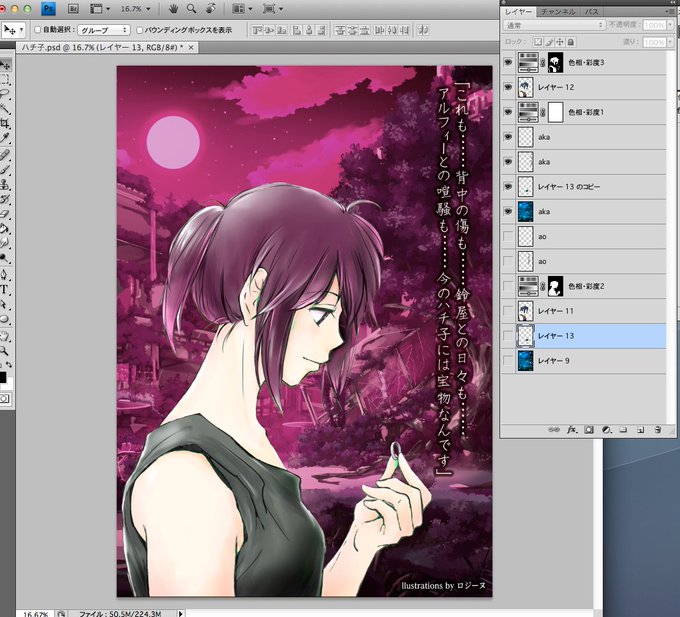680x617 pixels.
Task: Select the History Brush tool
Action: tap(5, 199)
